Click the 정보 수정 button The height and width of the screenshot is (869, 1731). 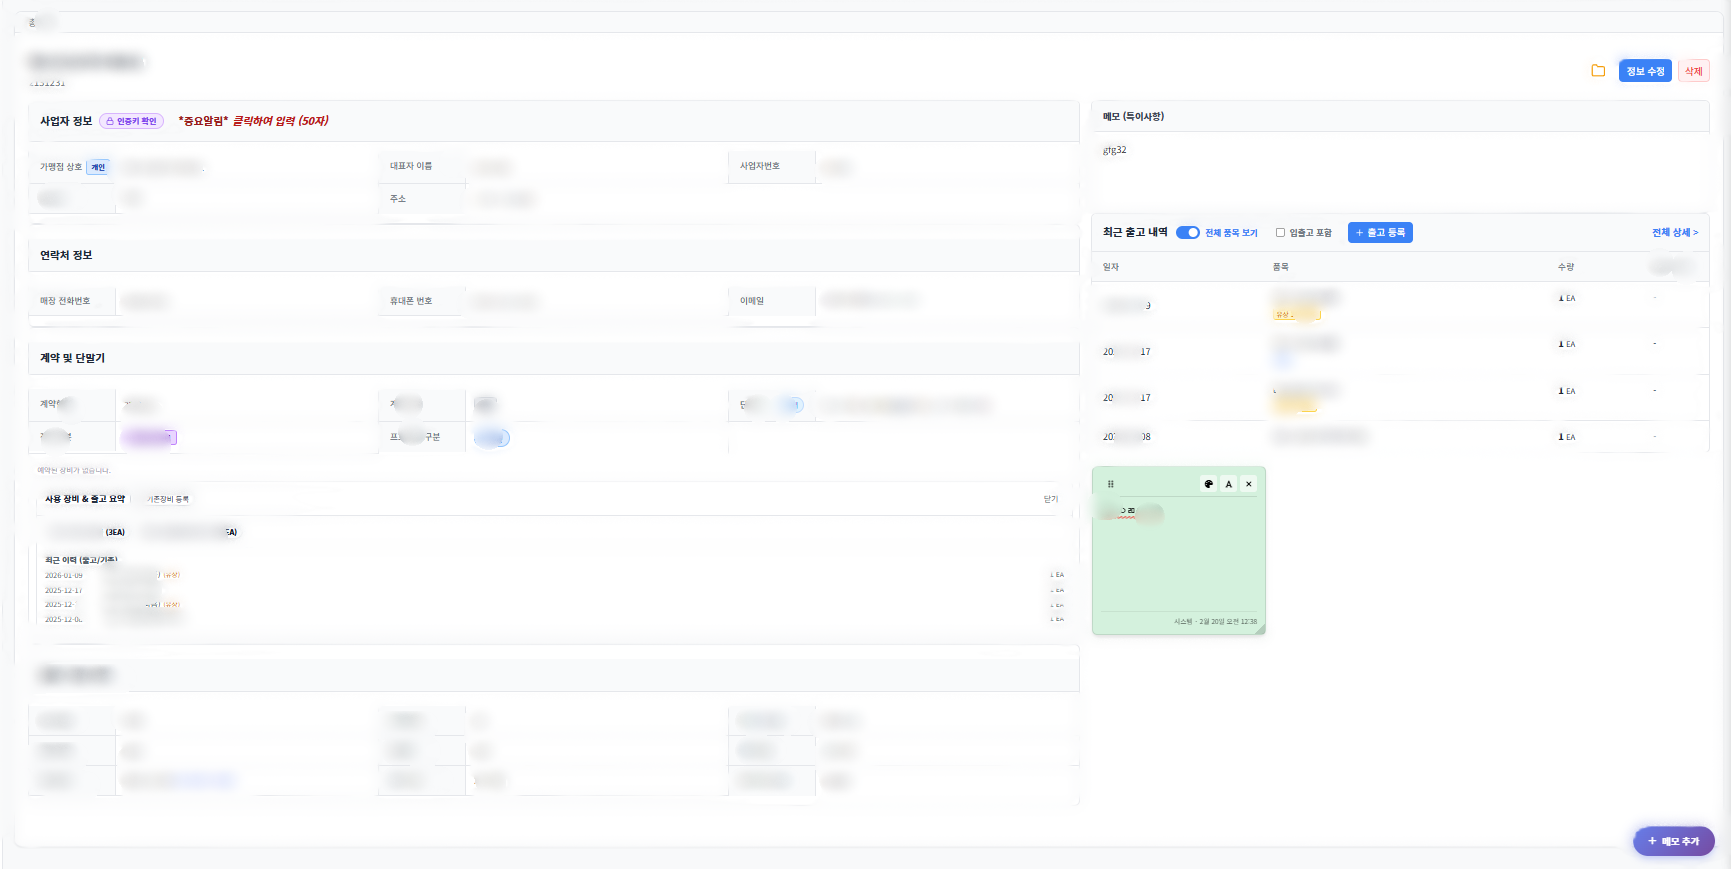1644,71
